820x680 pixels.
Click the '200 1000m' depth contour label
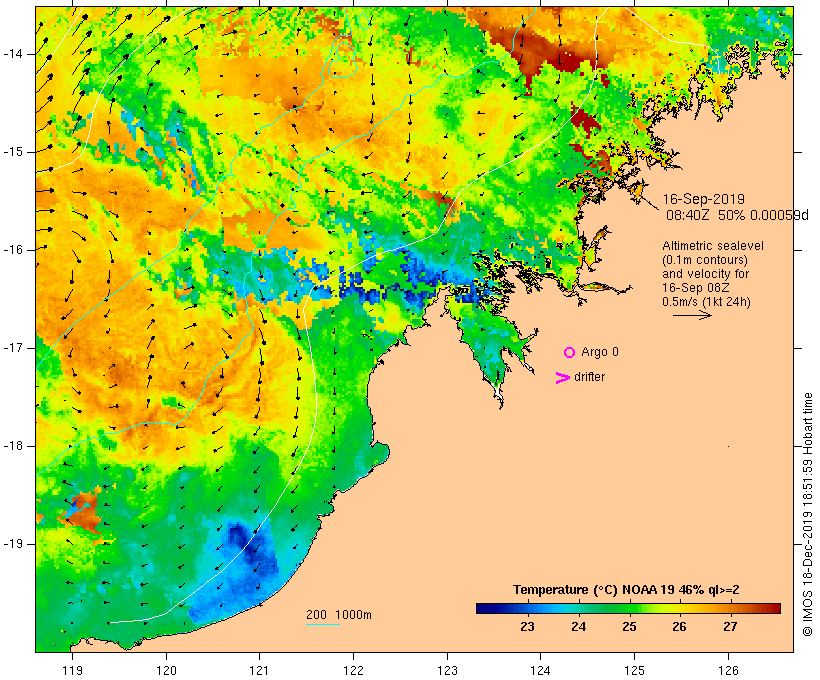click(339, 615)
